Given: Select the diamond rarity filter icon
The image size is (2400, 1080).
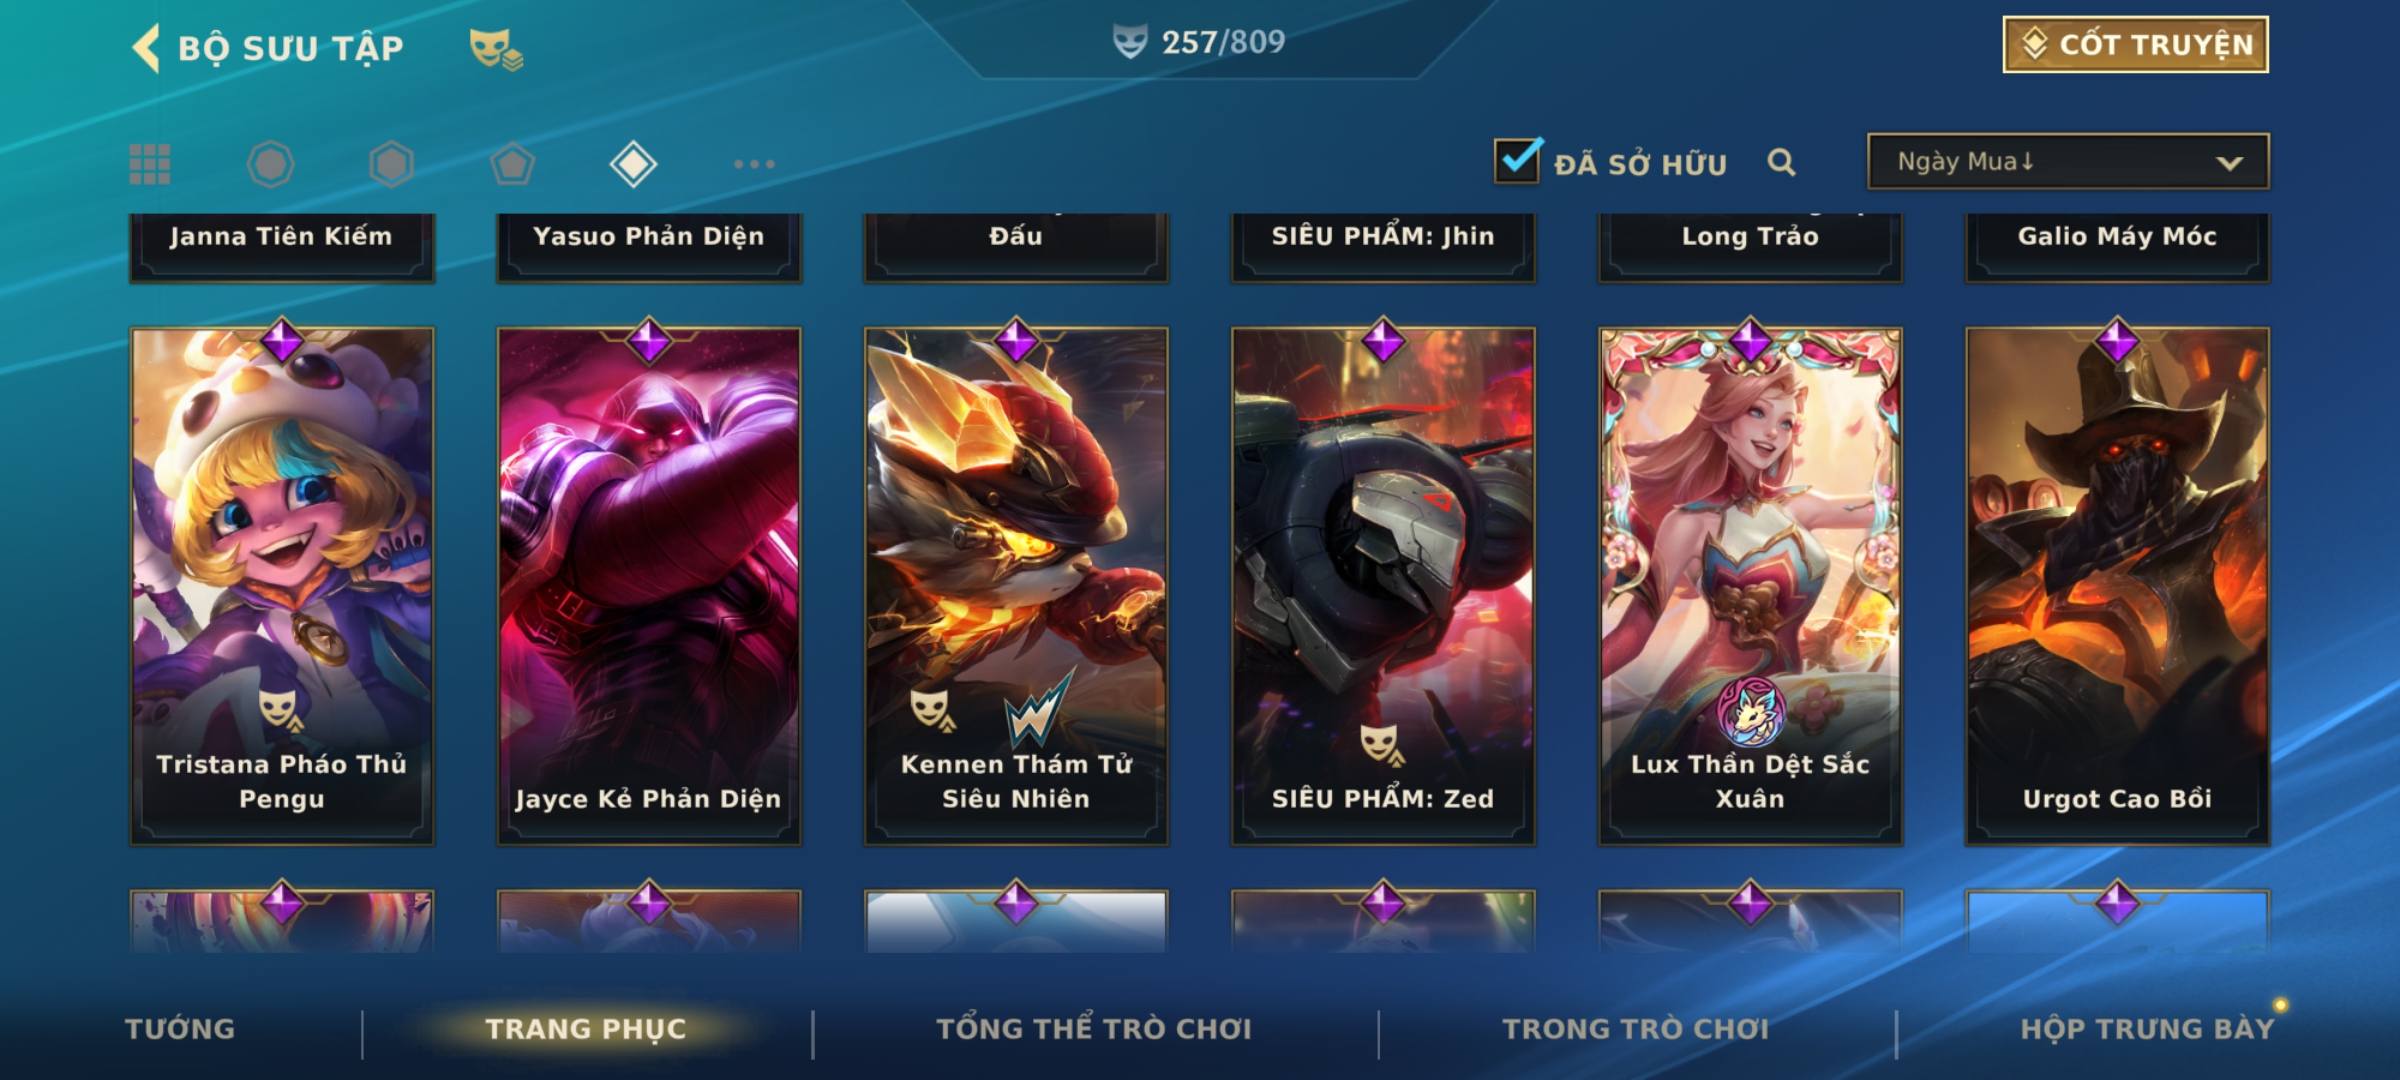Looking at the screenshot, I should click(x=633, y=164).
